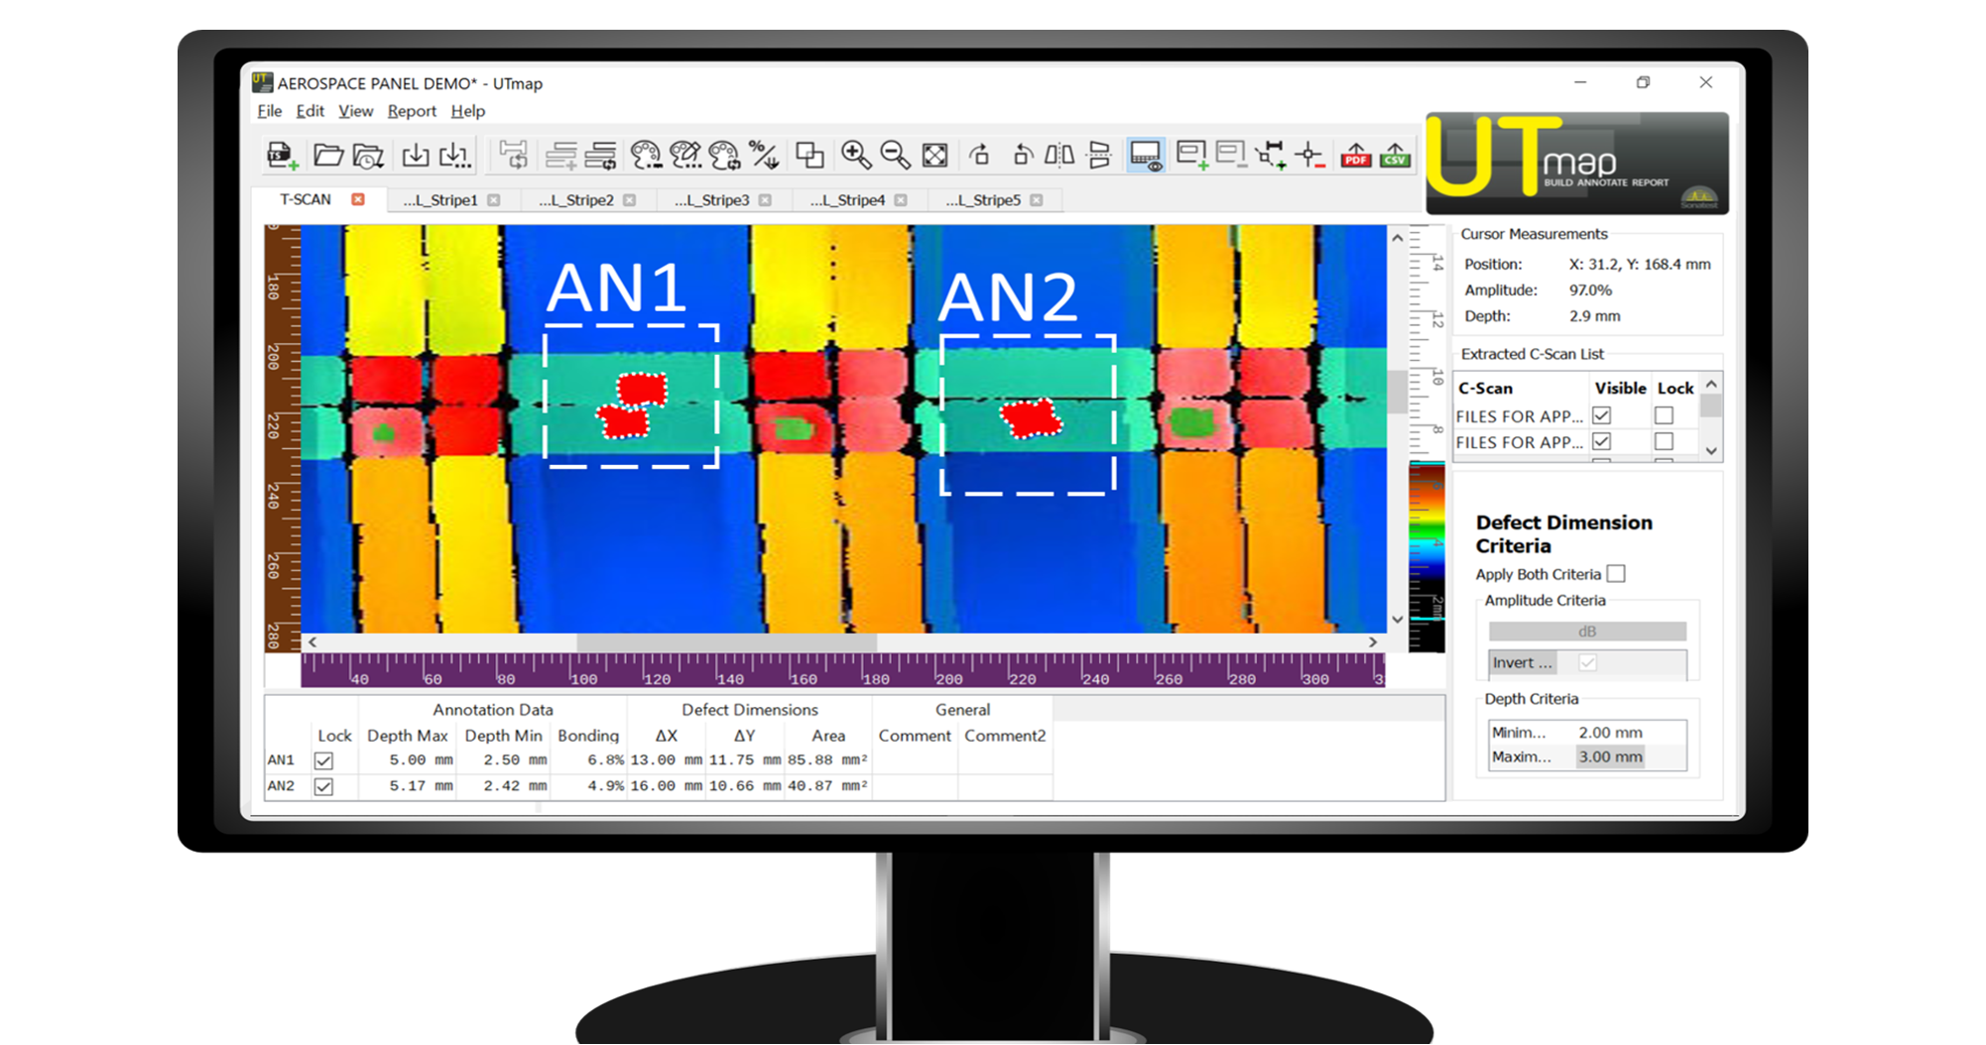The image size is (1986, 1045).
Task: Edit the Maximum depth criteria value
Action: click(x=1610, y=757)
